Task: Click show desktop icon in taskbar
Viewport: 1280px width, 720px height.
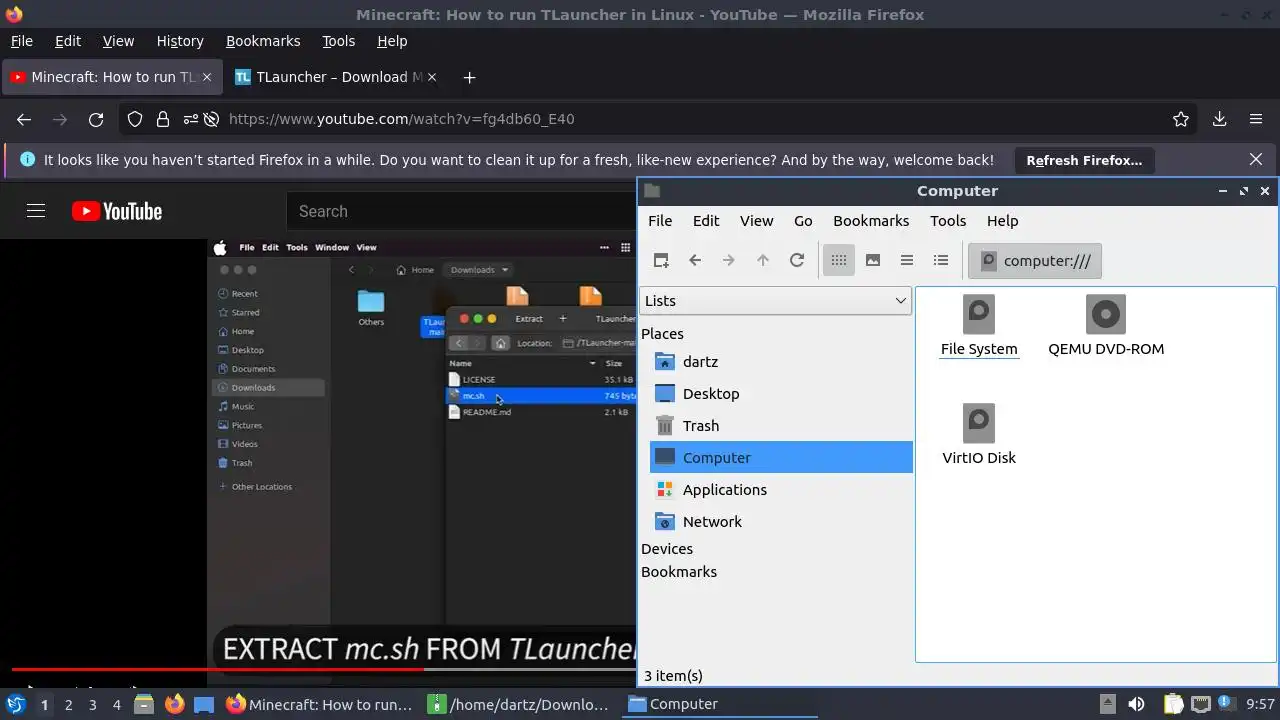Action: pyautogui.click(x=204, y=704)
